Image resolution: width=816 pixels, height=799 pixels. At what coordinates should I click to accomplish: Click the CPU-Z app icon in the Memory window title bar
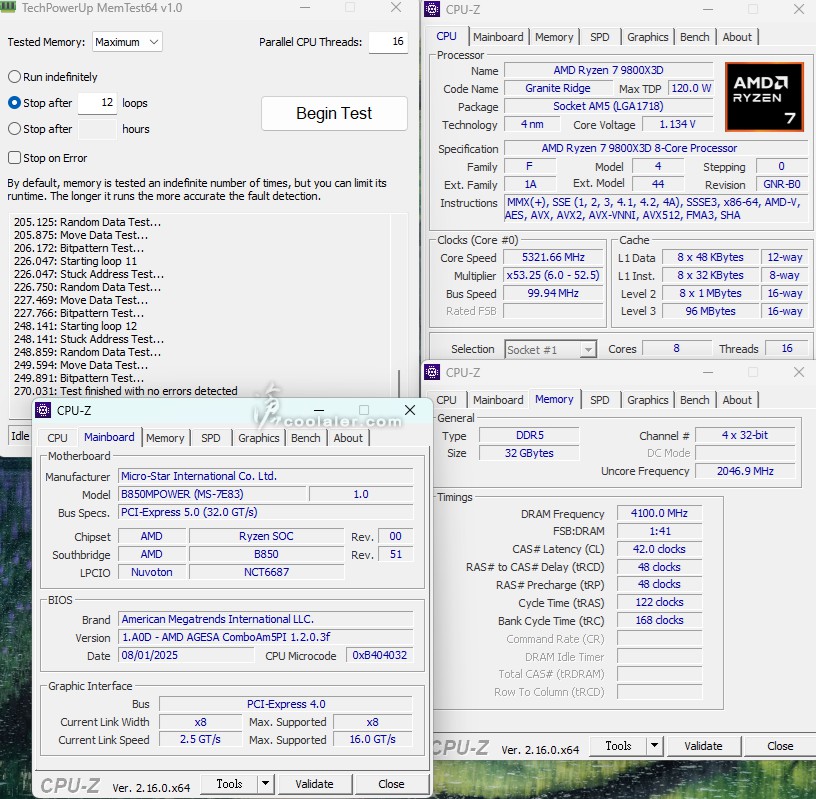(432, 372)
